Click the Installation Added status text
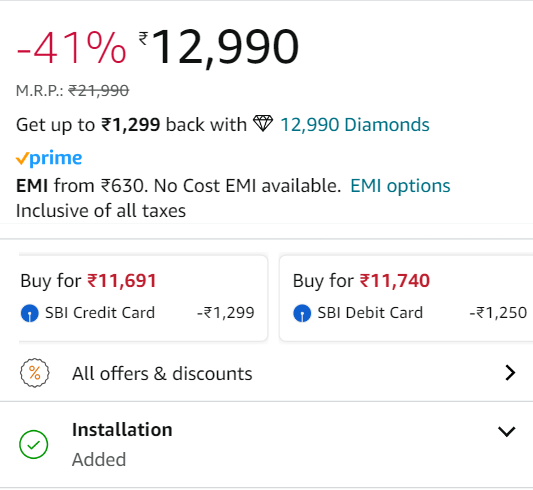Image resolution: width=533 pixels, height=490 pixels. (99, 459)
